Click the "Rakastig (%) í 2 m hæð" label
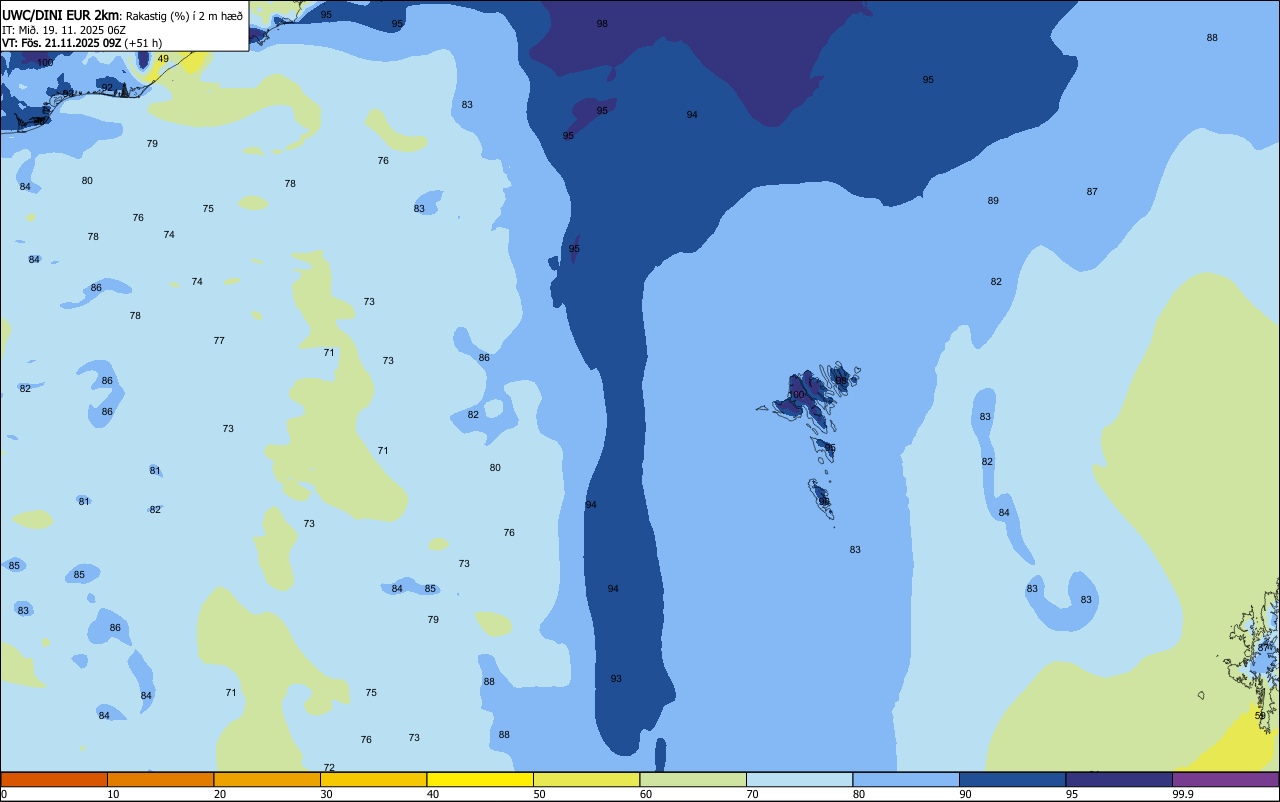Image resolution: width=1280 pixels, height=802 pixels. pyautogui.click(x=184, y=15)
